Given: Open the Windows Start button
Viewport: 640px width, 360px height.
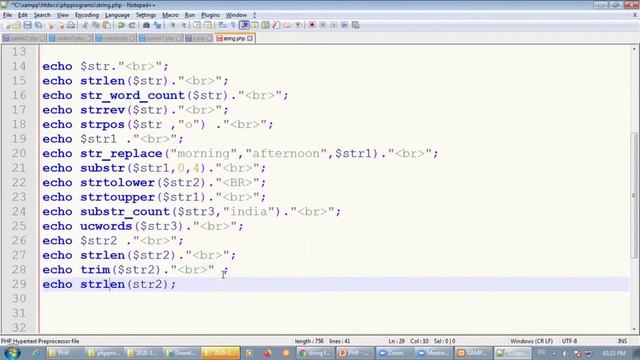Looking at the screenshot, I should point(12,353).
